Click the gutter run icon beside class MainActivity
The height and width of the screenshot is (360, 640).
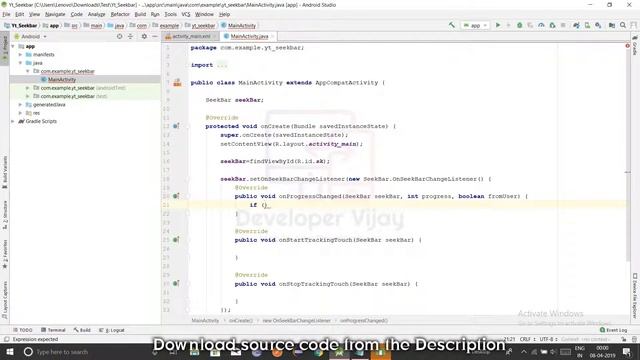(x=177, y=83)
